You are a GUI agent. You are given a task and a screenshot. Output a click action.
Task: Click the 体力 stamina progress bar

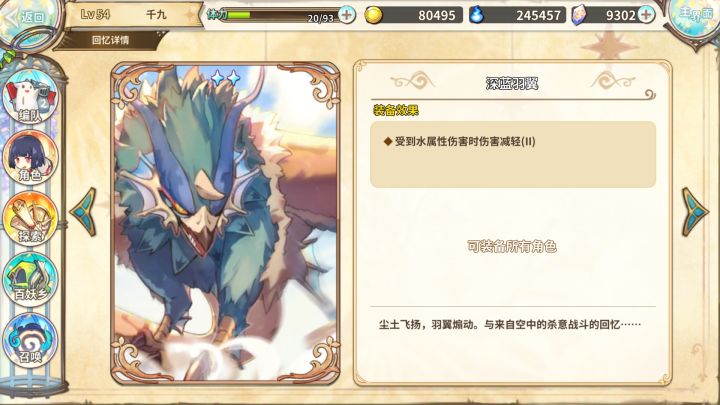coord(281,15)
